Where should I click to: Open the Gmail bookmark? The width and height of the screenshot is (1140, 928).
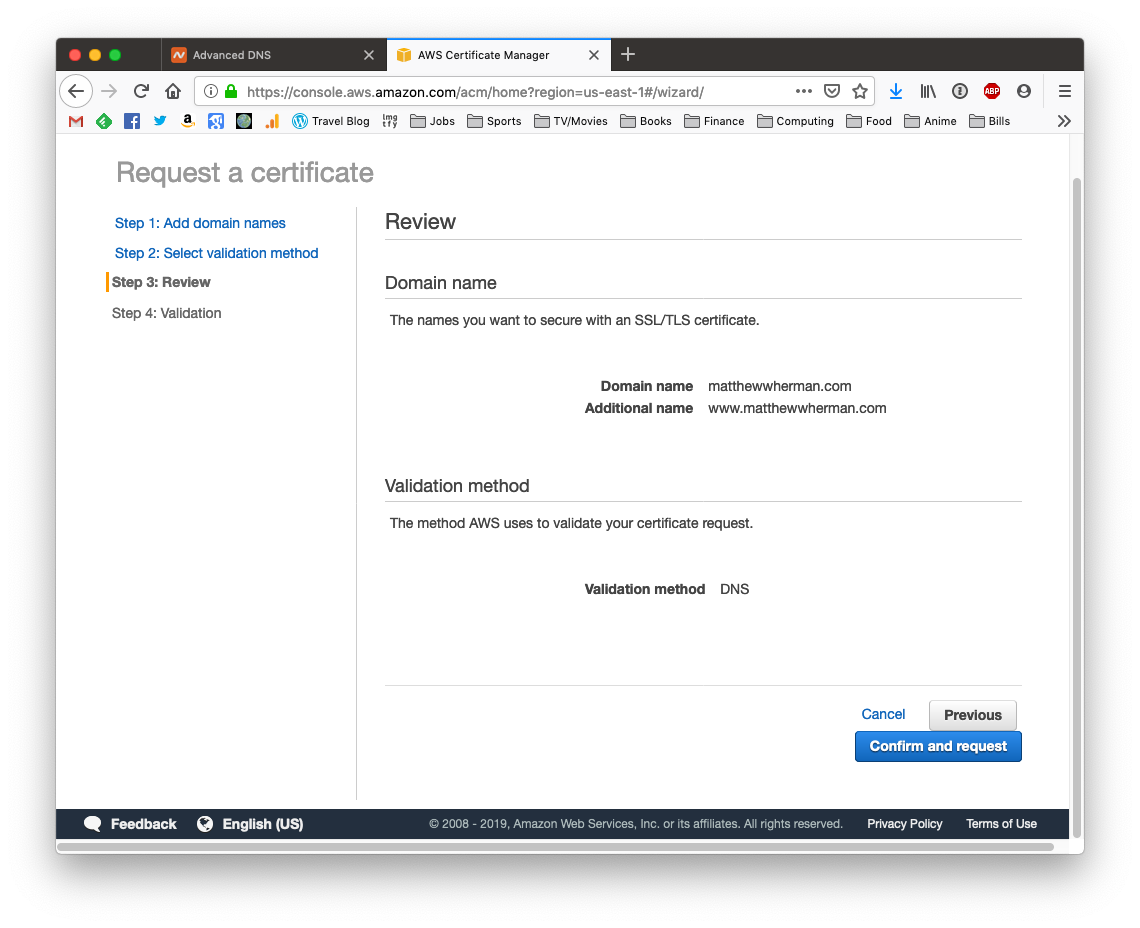point(76,121)
